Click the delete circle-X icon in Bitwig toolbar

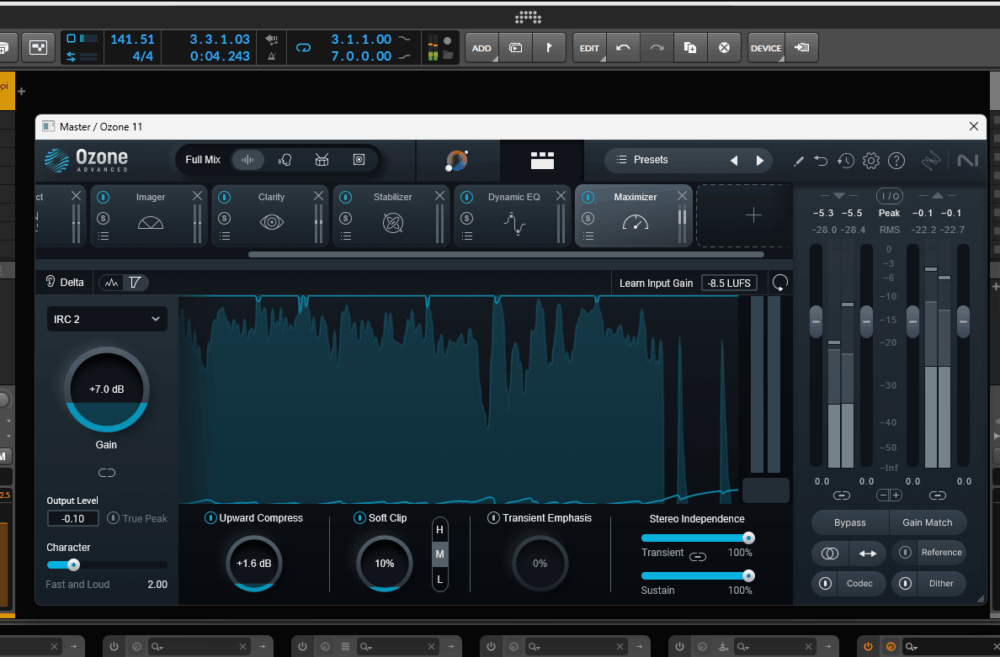(x=724, y=48)
